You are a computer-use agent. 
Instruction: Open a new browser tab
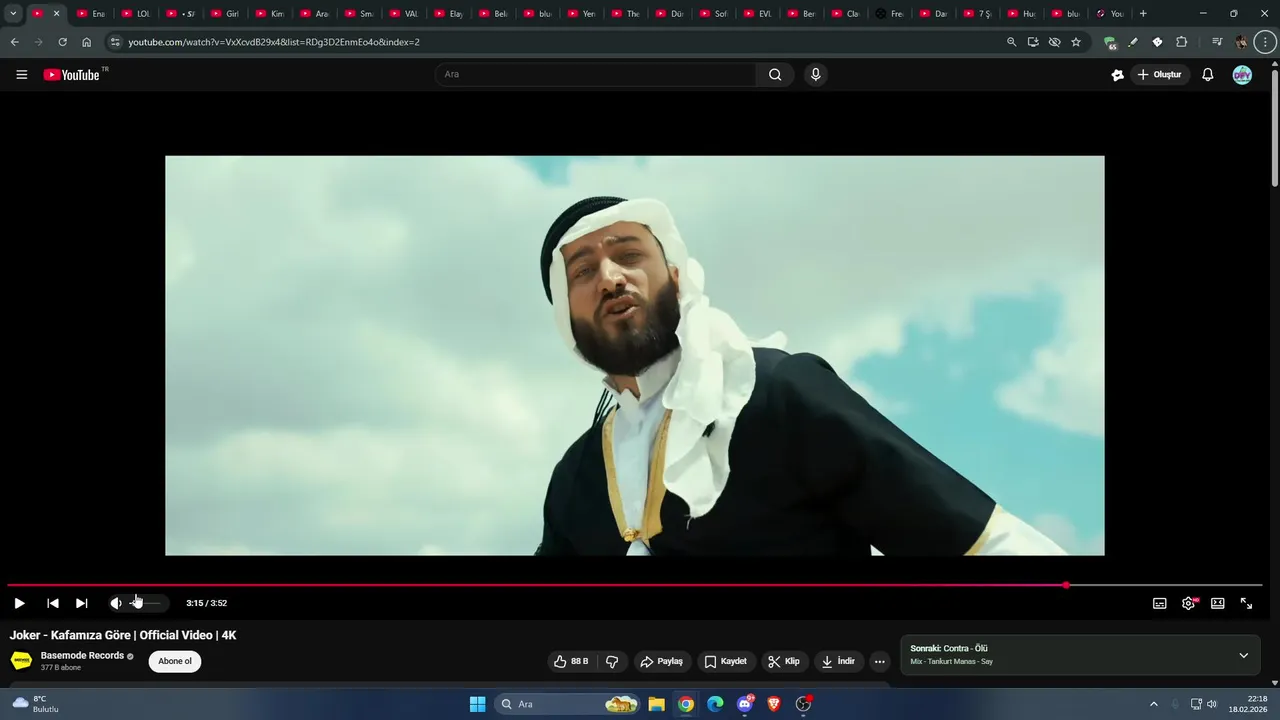click(1143, 14)
